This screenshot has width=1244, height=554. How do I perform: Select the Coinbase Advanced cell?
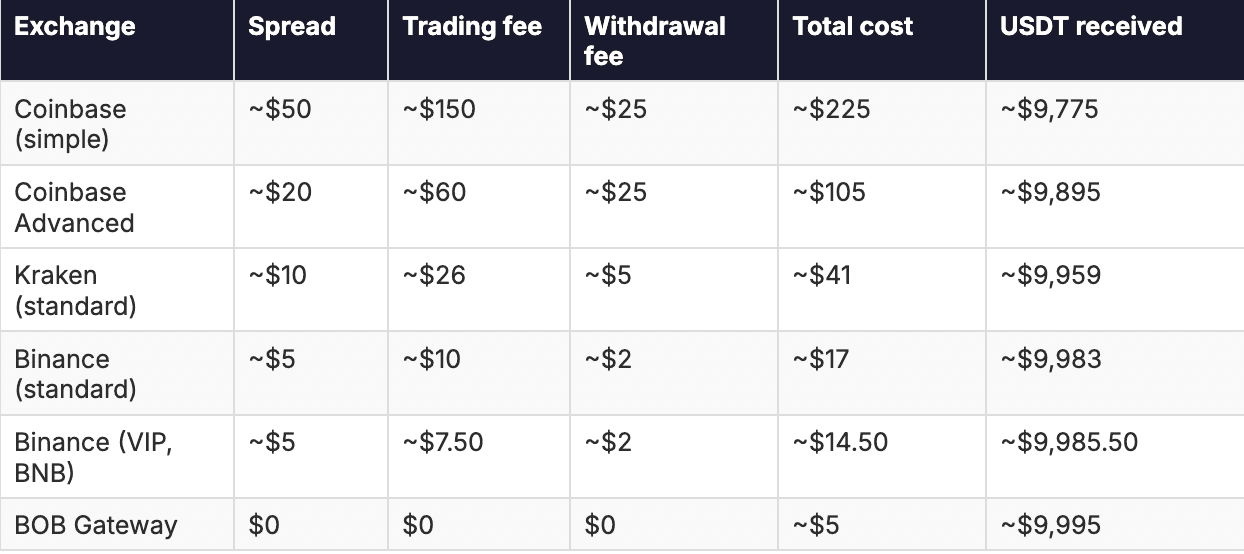point(74,207)
